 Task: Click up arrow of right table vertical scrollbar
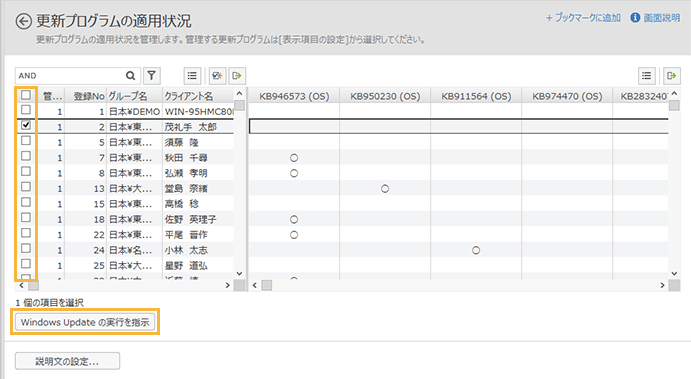pyautogui.click(x=674, y=93)
